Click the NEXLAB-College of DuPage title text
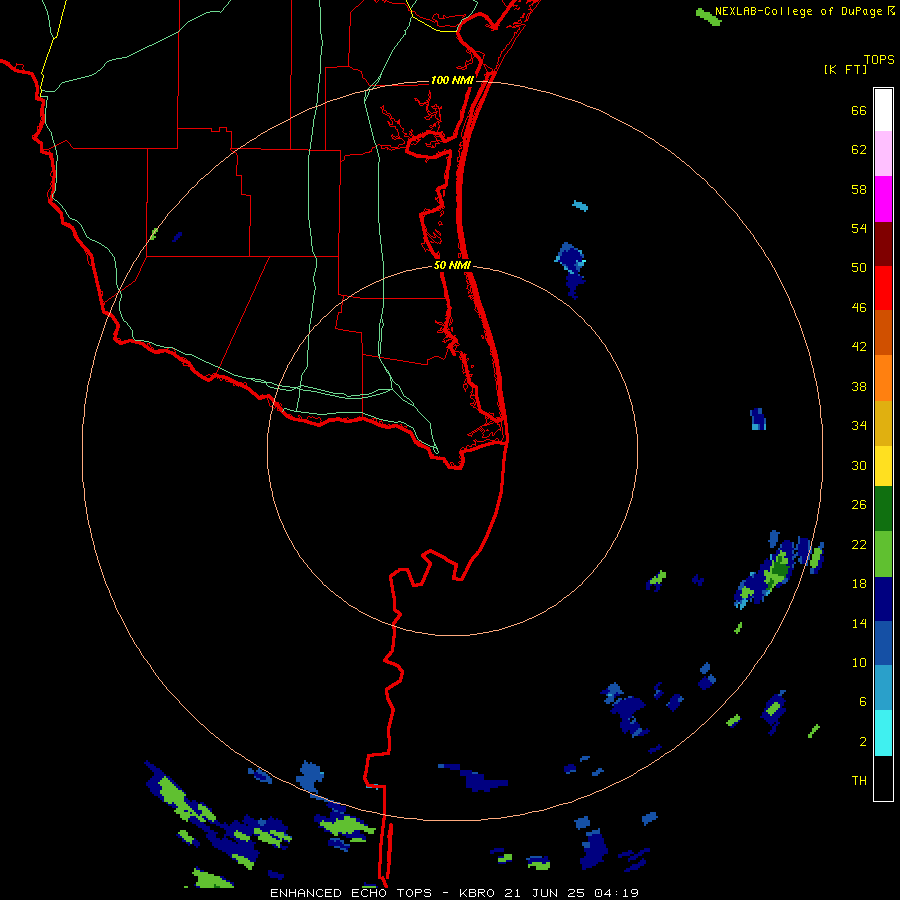 798,11
